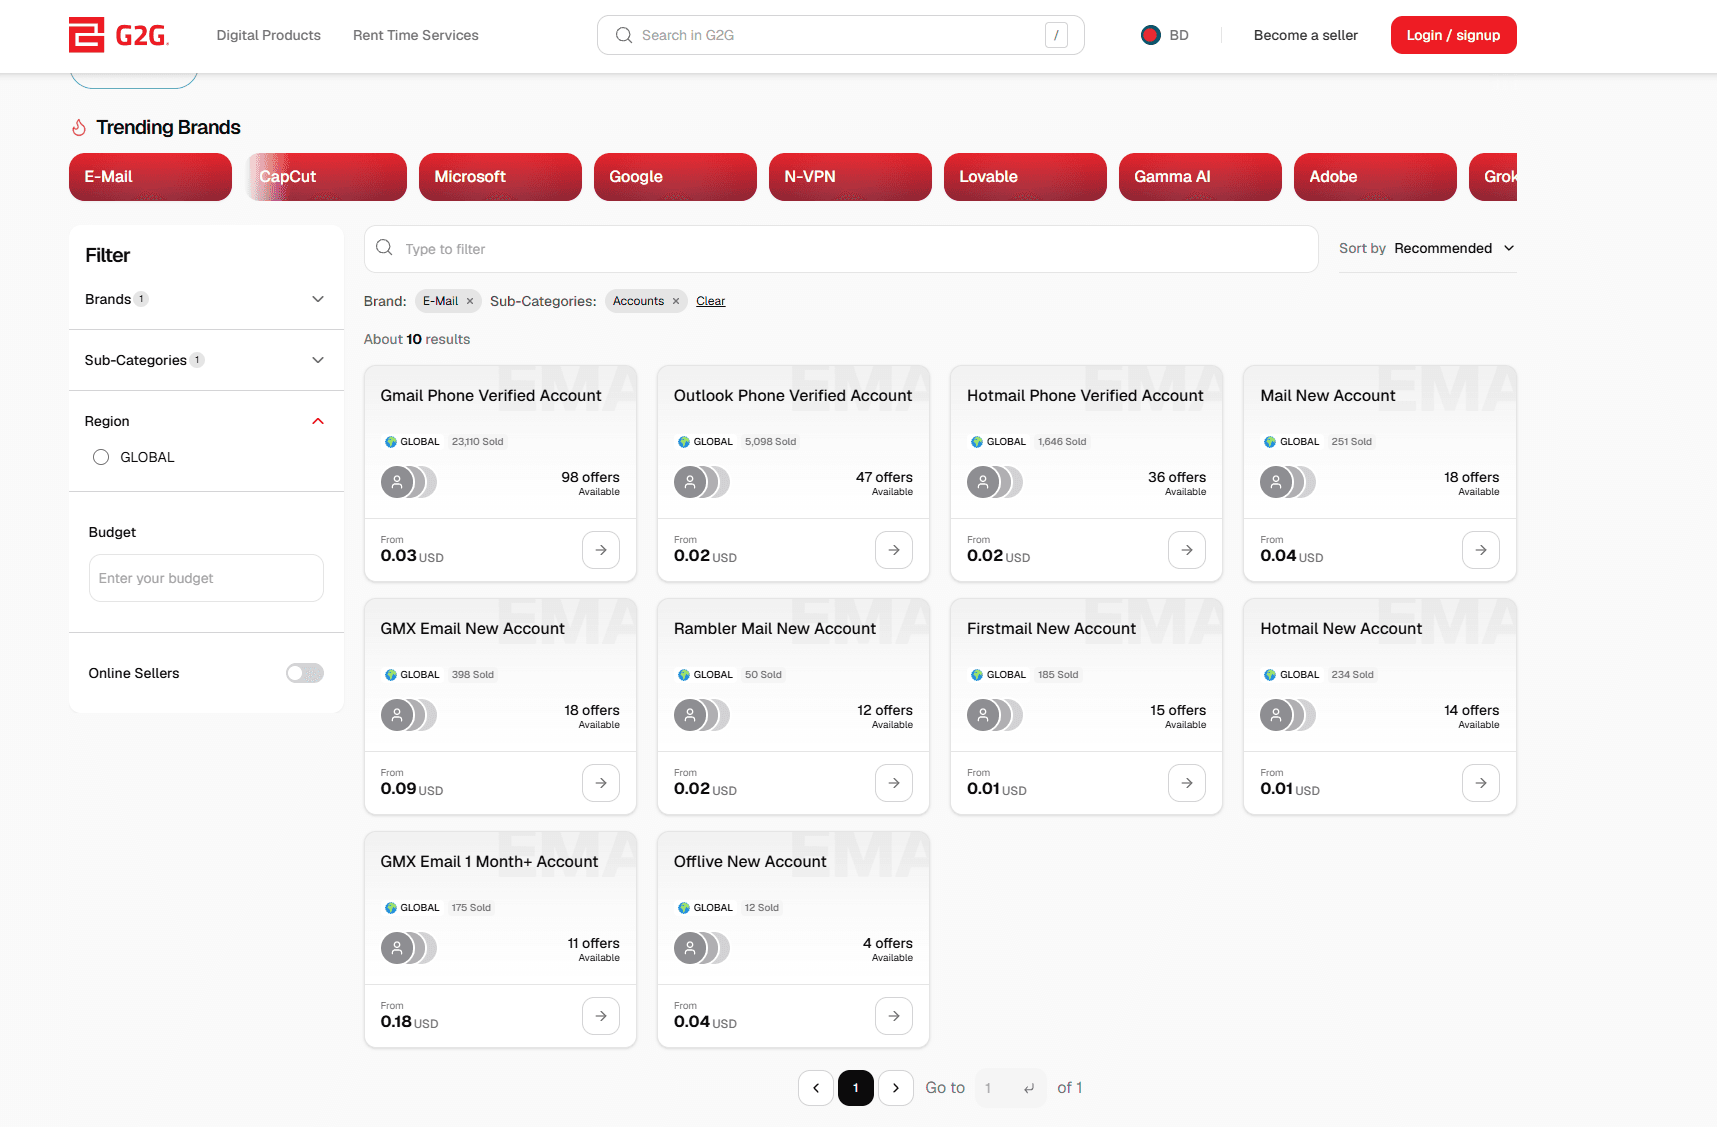Click the filter search magnifier icon
This screenshot has height=1127, width=1717.
384,248
